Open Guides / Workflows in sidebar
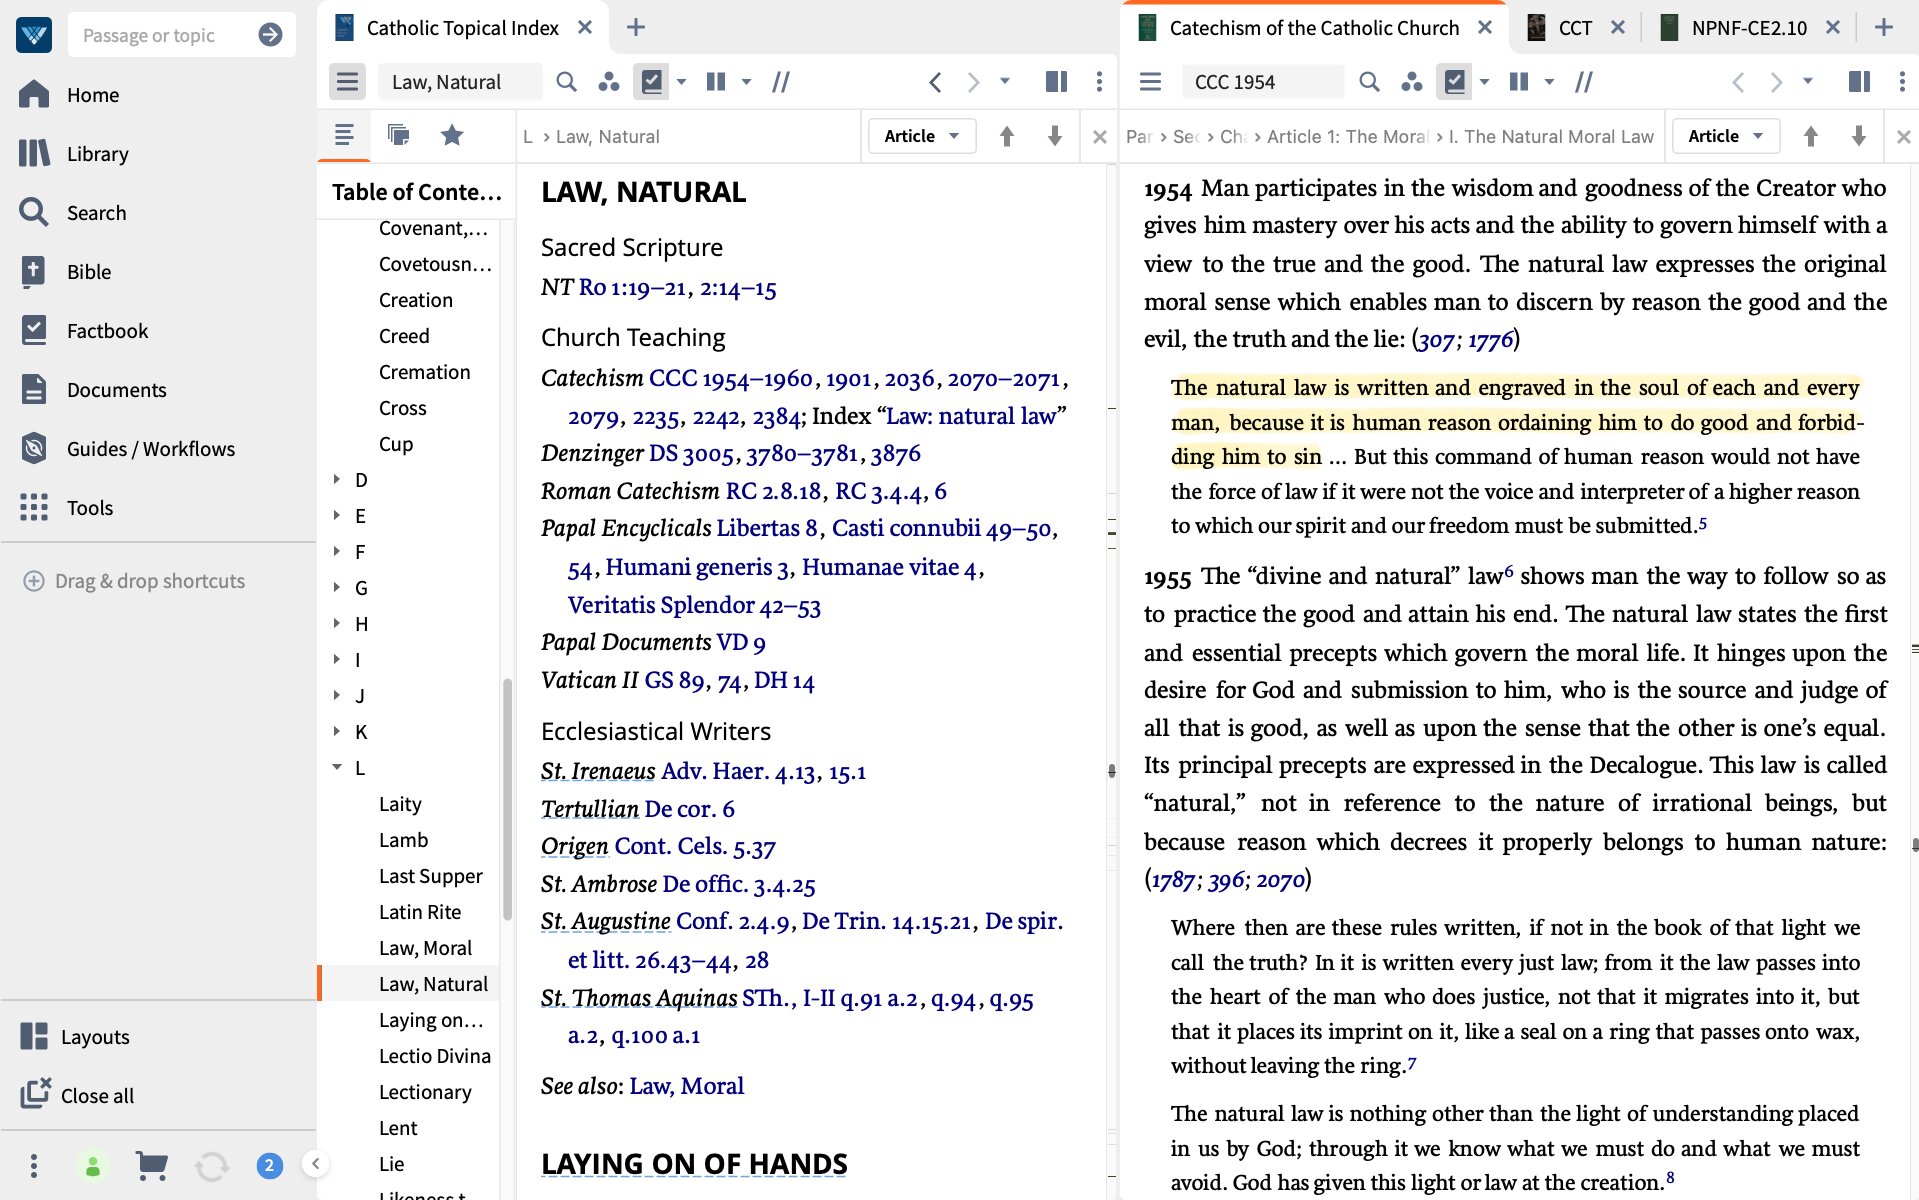 click(x=150, y=449)
